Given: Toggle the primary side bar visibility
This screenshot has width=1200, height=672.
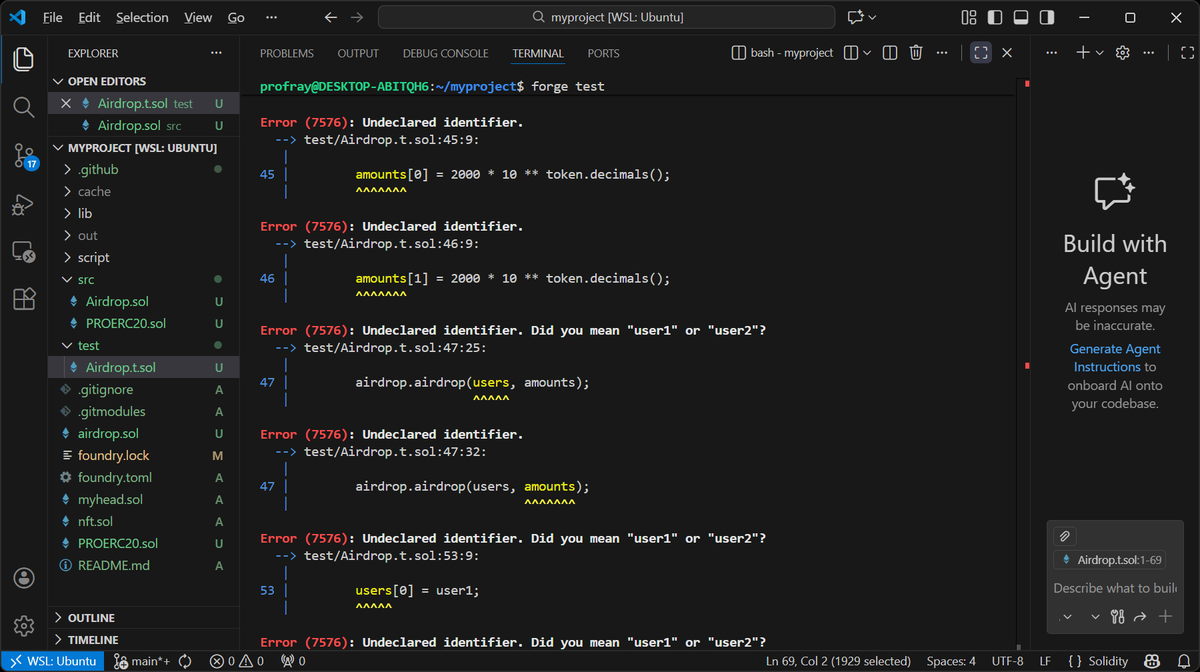Looking at the screenshot, I should (993, 17).
